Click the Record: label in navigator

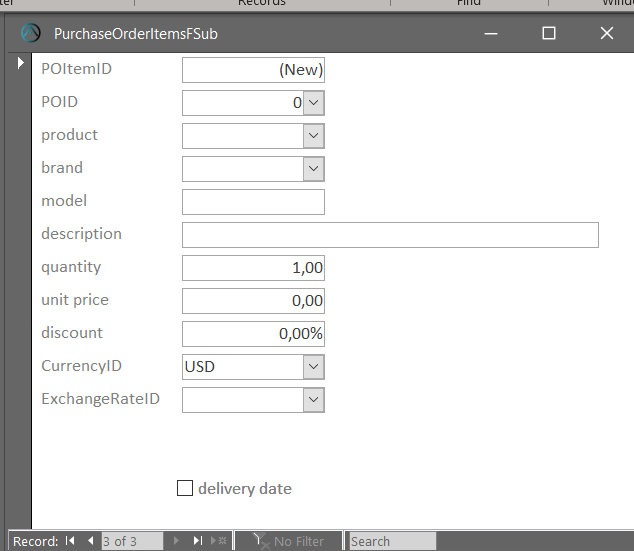[36, 541]
